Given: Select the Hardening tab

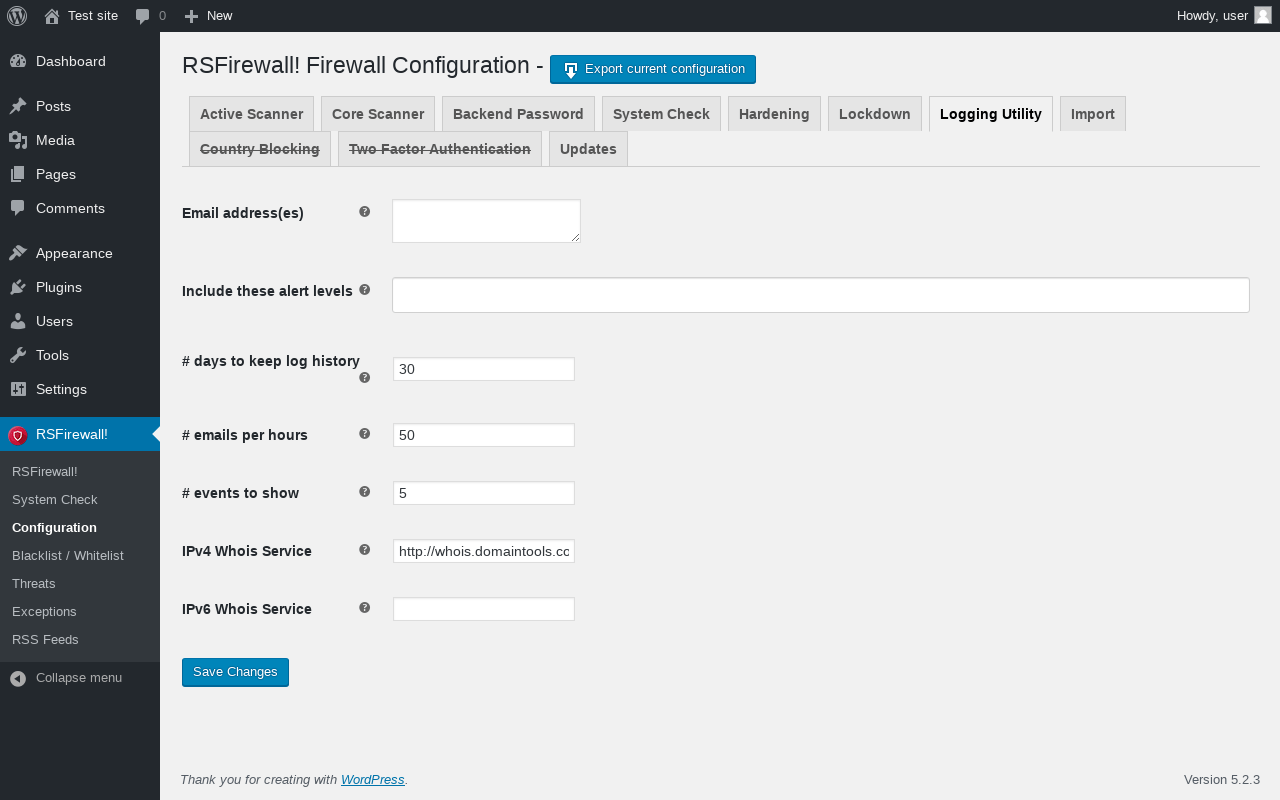Looking at the screenshot, I should click(x=774, y=114).
